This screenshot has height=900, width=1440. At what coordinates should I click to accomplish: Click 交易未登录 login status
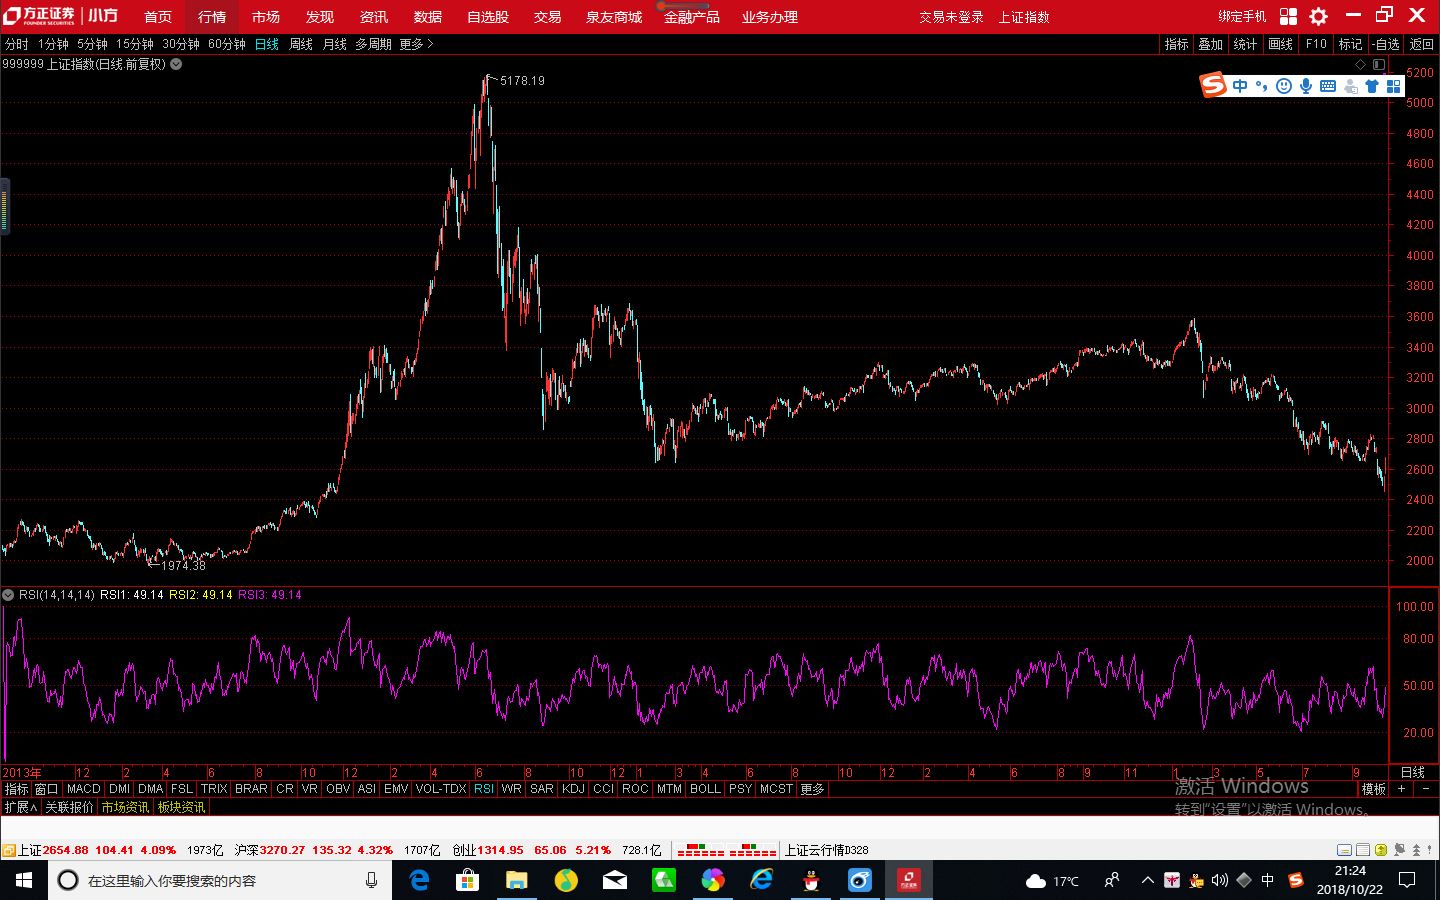(x=951, y=17)
